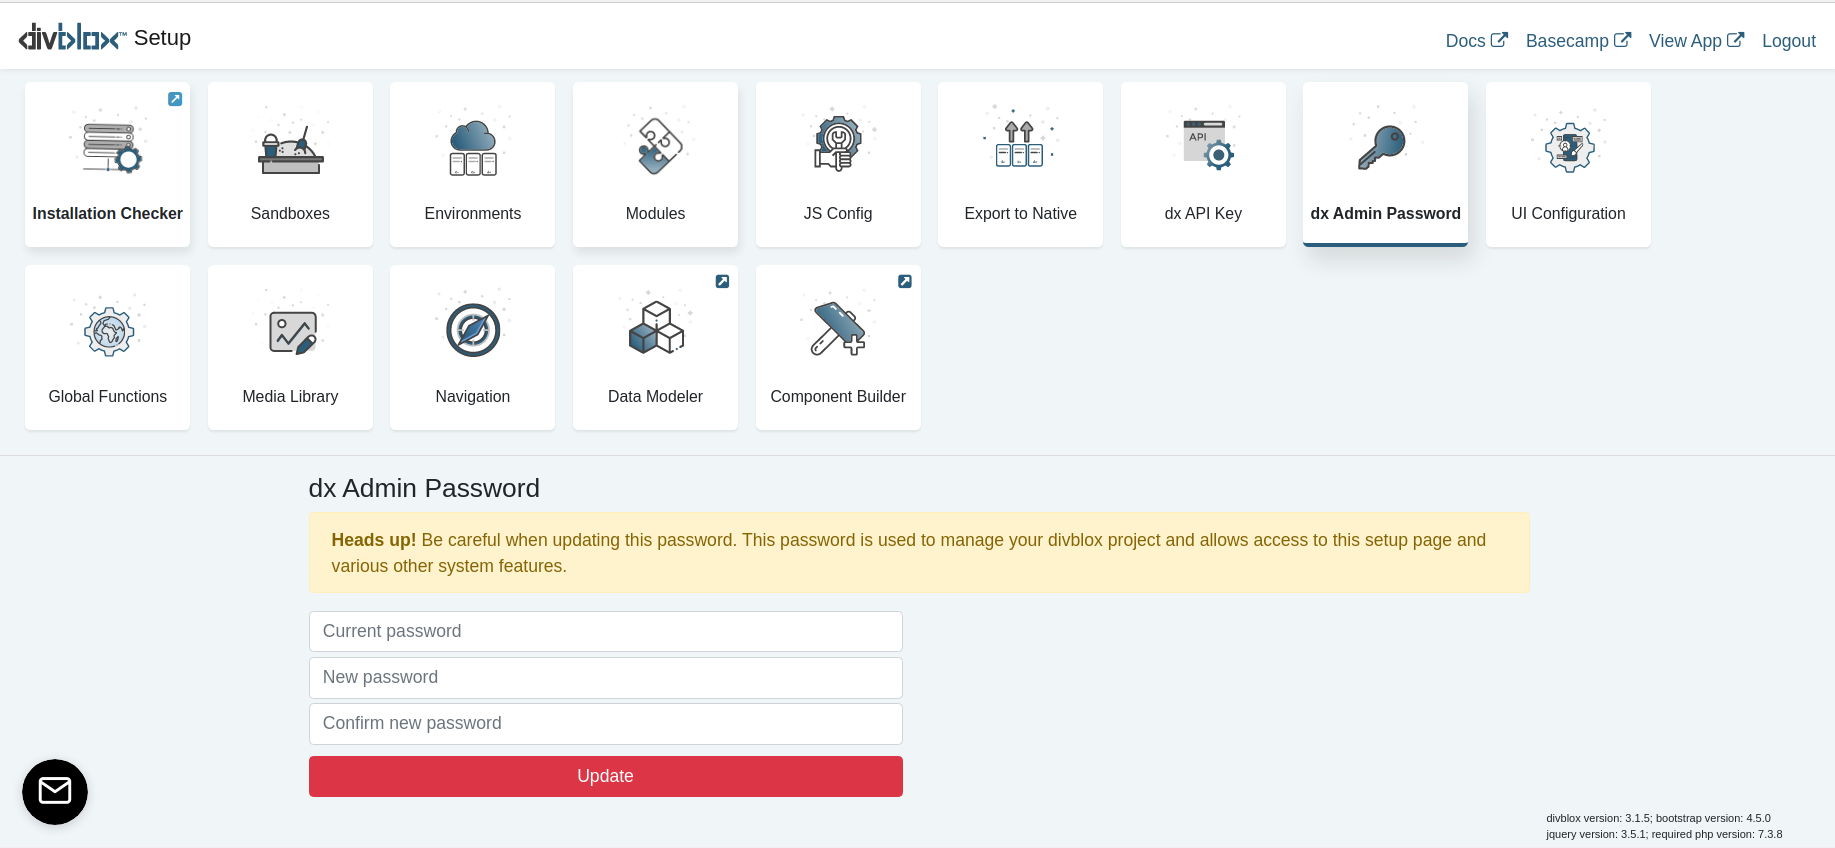Select the JS Config label
This screenshot has width=1835, height=848.
[x=838, y=214]
